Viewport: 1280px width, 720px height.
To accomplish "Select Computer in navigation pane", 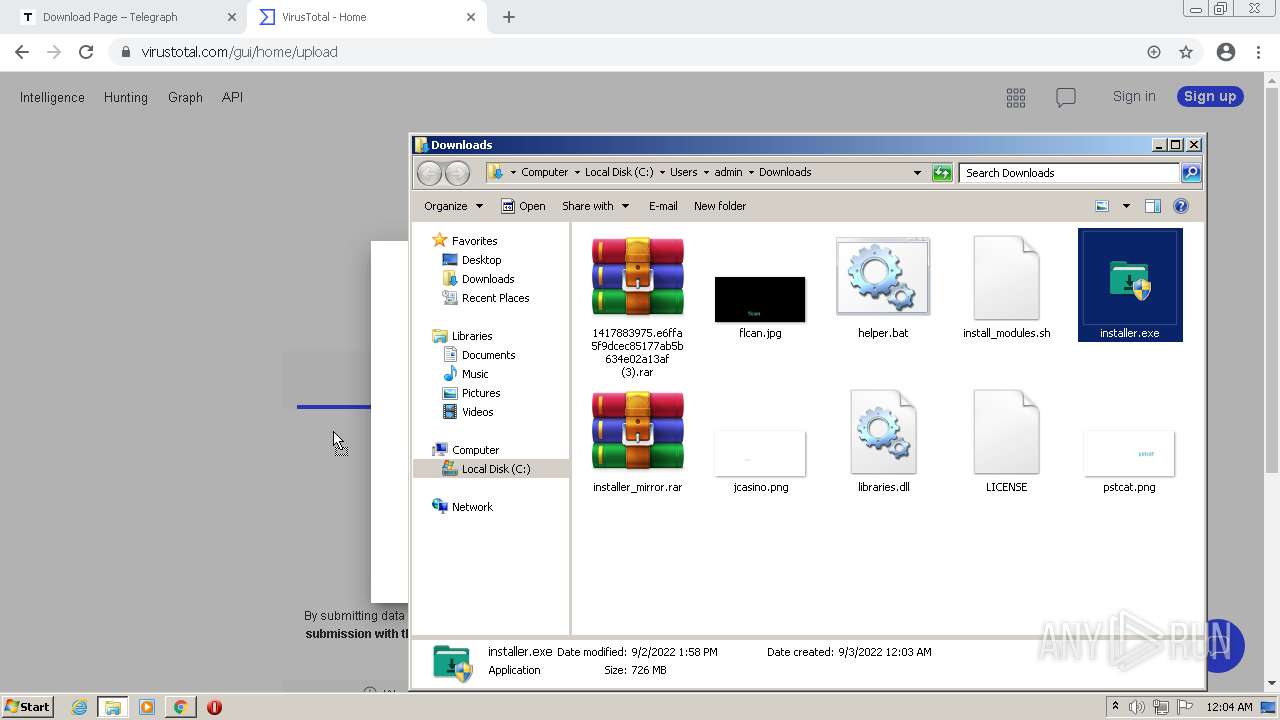I will [475, 450].
